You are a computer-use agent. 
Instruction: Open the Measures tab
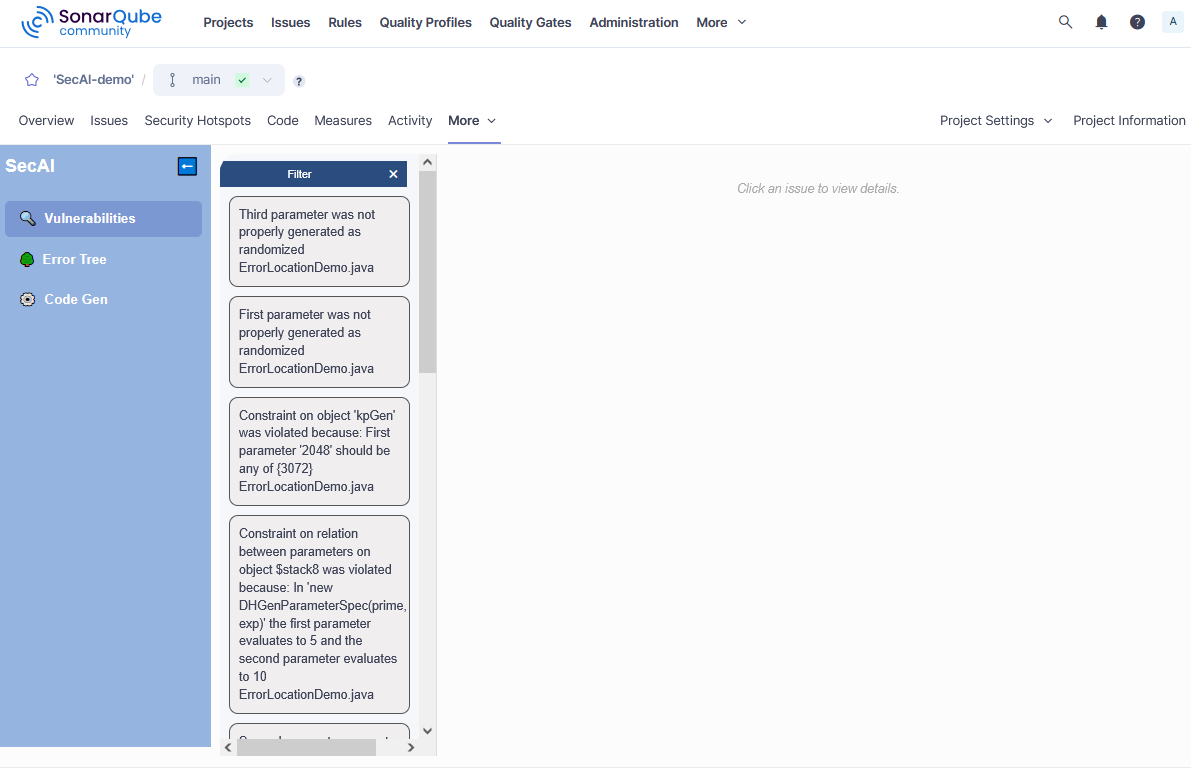pyautogui.click(x=343, y=121)
